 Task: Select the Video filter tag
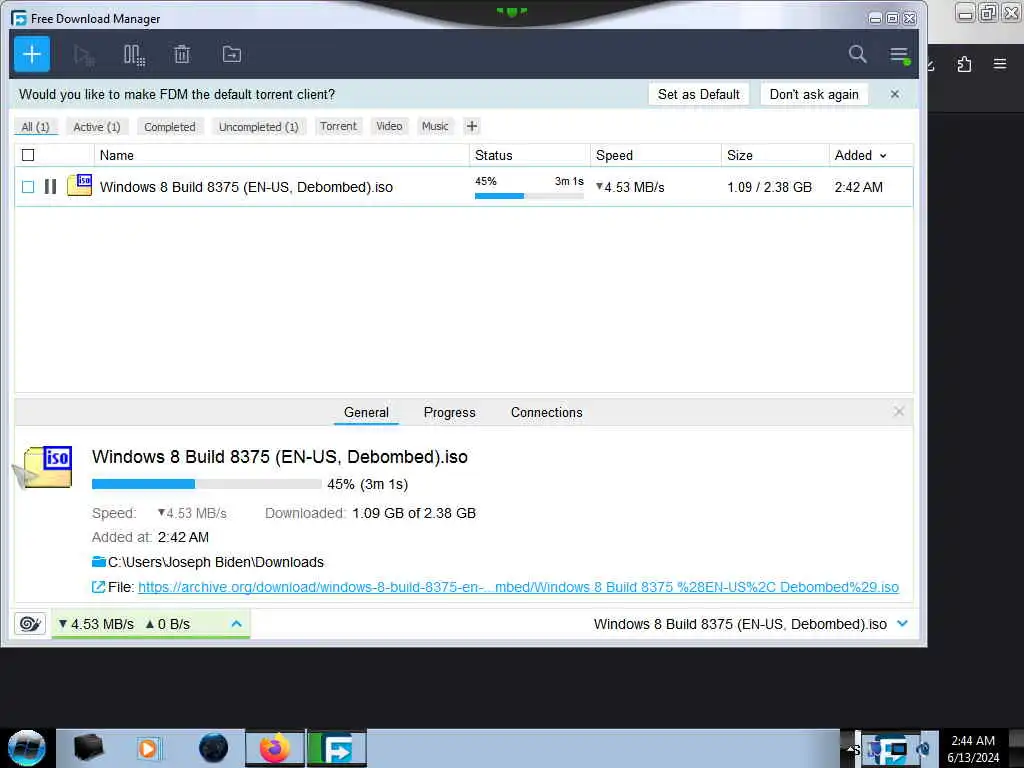click(389, 126)
